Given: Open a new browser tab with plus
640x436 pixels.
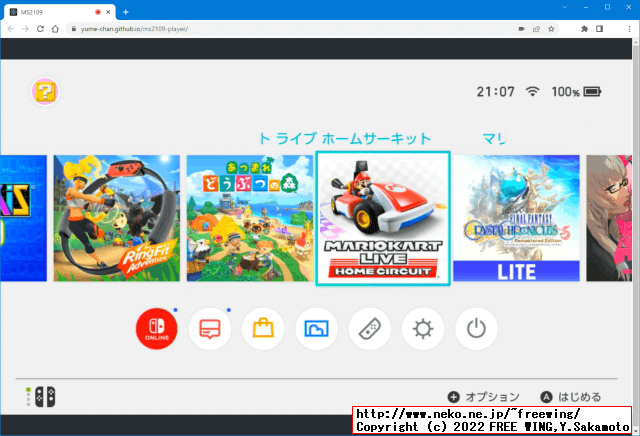Looking at the screenshot, I should [126, 12].
